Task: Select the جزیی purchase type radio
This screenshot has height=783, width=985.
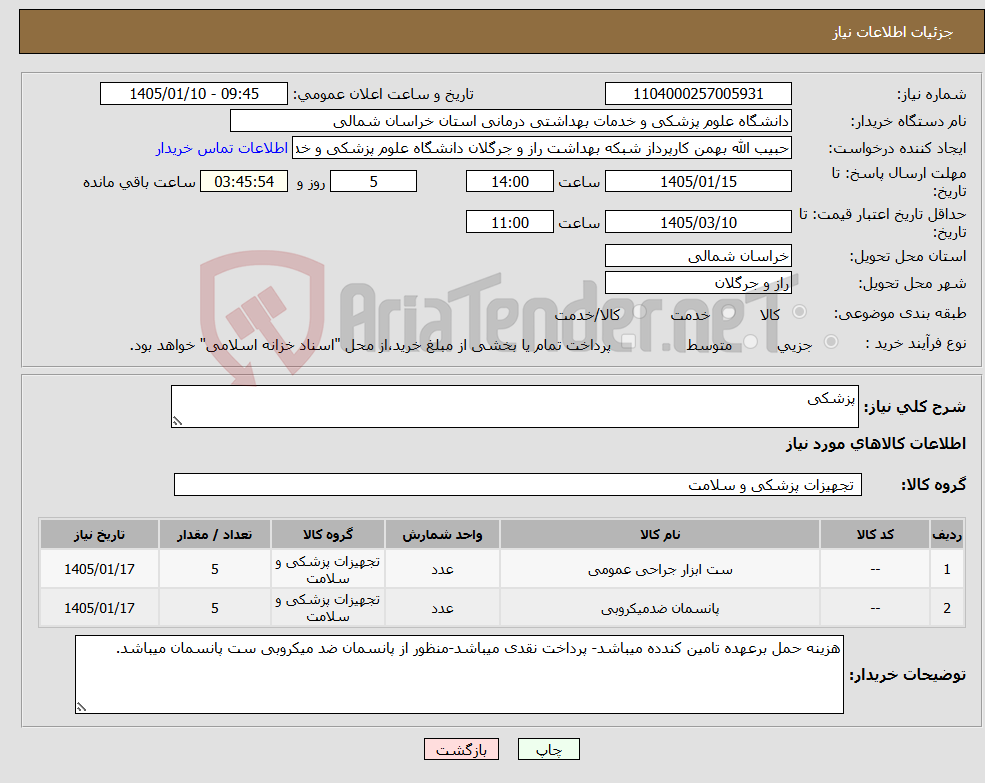Action: click(830, 341)
